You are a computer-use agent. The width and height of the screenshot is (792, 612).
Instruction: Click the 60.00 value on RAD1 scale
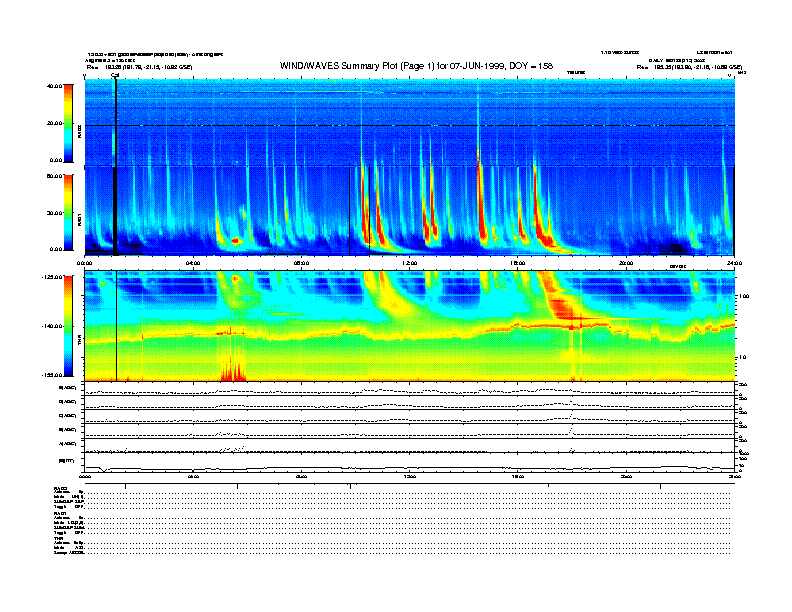(54, 176)
